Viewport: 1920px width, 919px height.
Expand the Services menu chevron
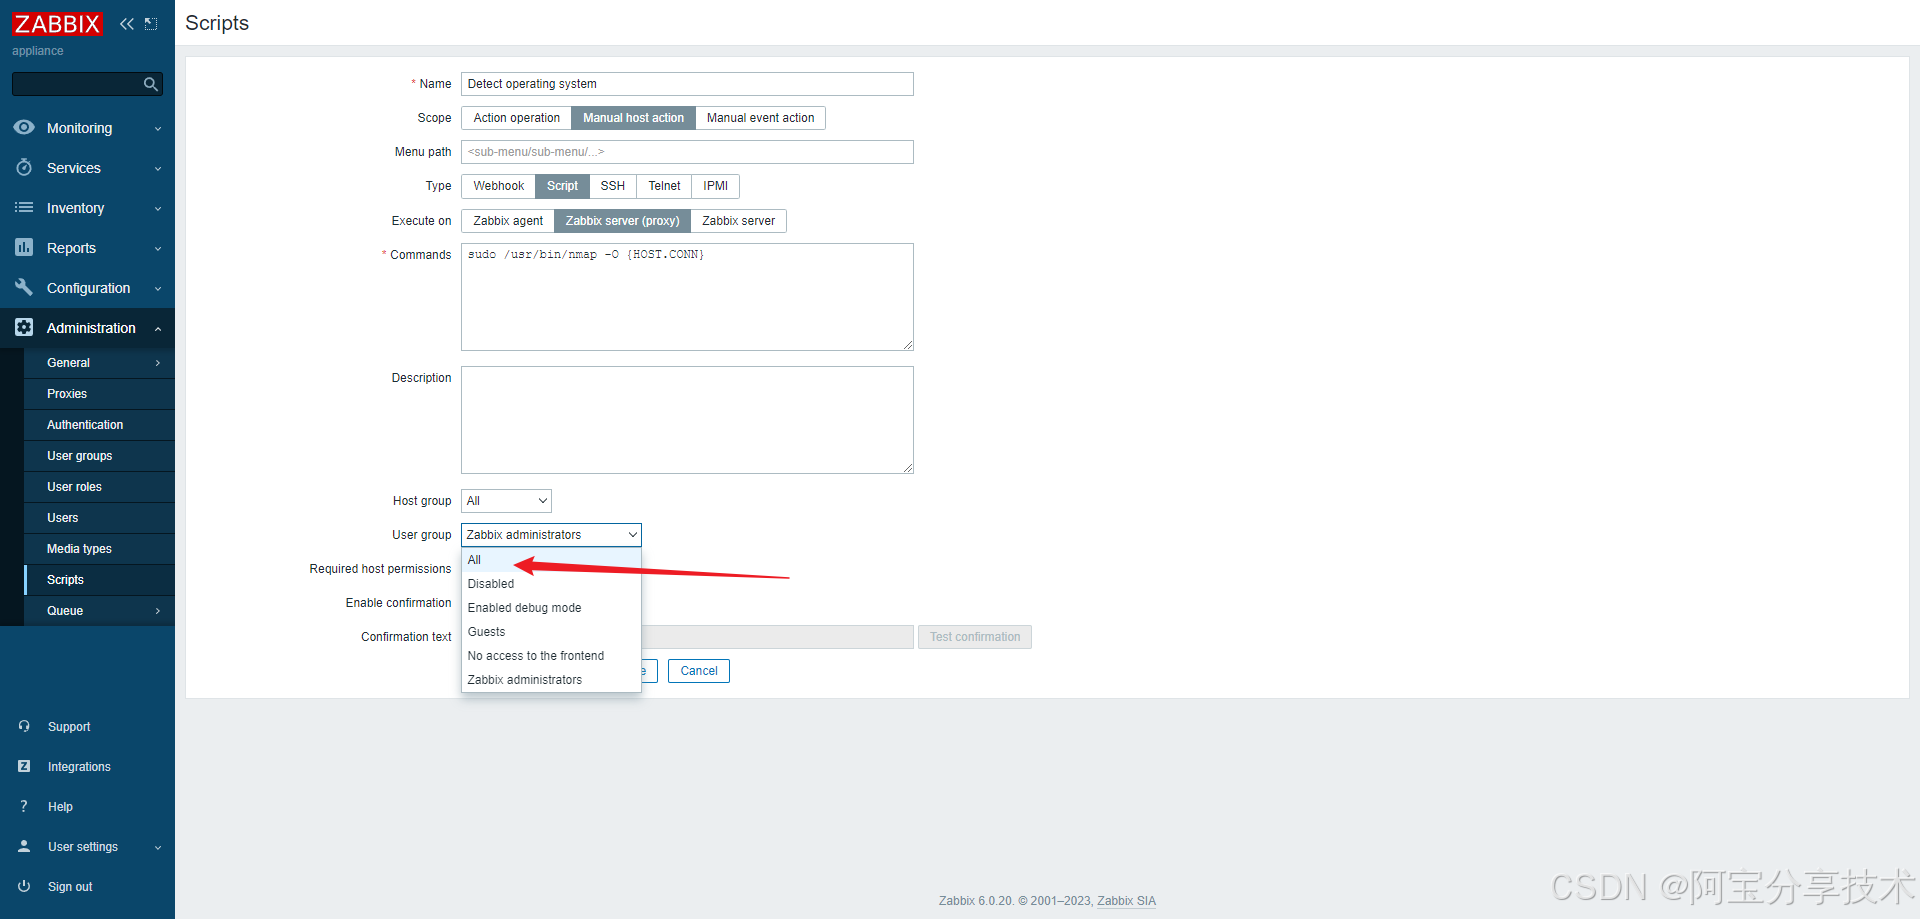pyautogui.click(x=158, y=169)
